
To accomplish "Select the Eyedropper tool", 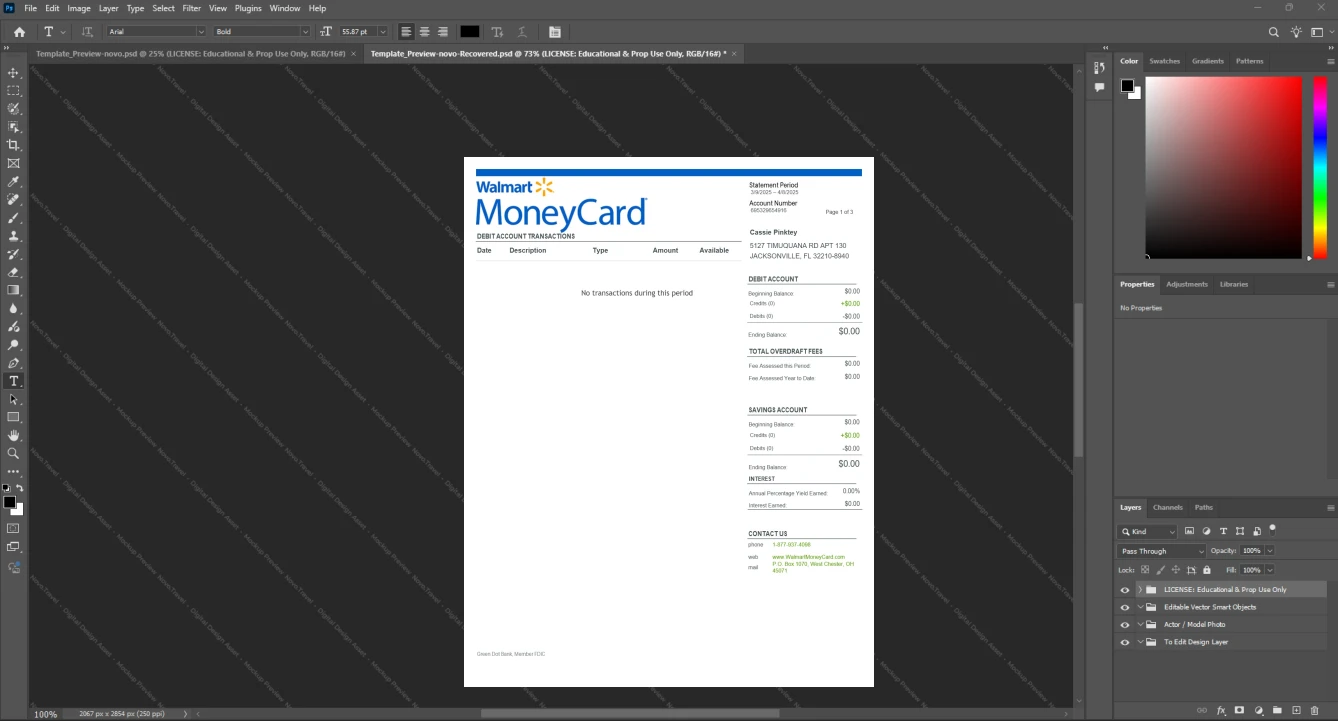I will pos(13,182).
